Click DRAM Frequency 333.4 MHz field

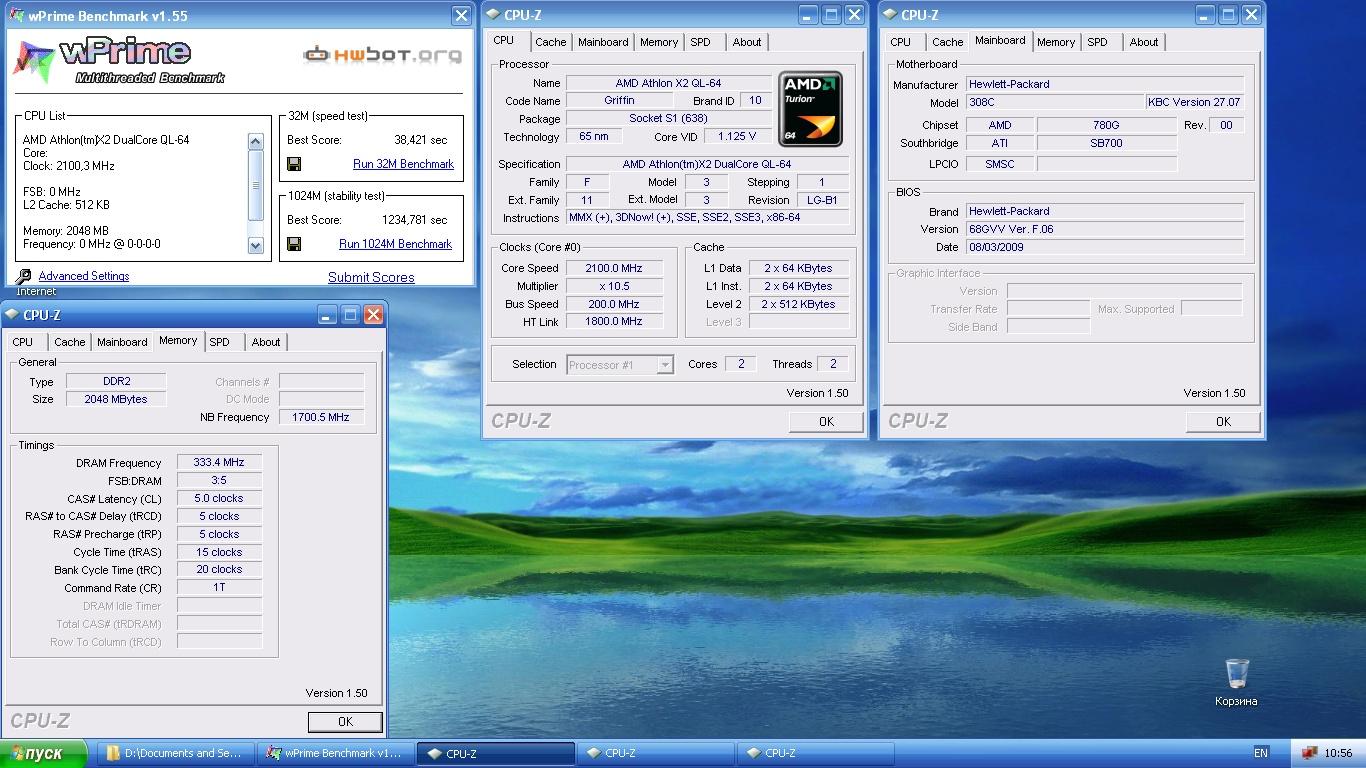(x=219, y=463)
